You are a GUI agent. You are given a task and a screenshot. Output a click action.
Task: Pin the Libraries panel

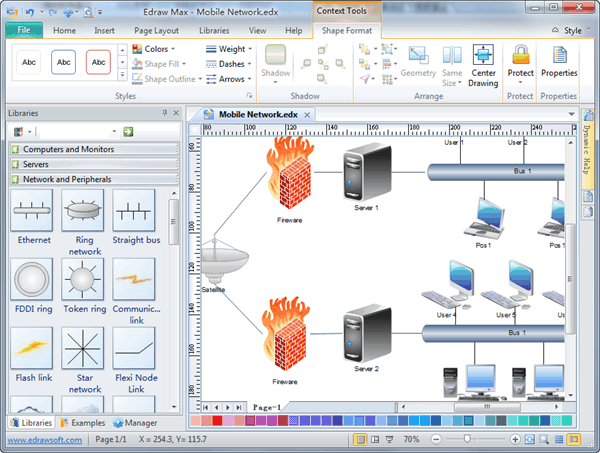tap(165, 113)
